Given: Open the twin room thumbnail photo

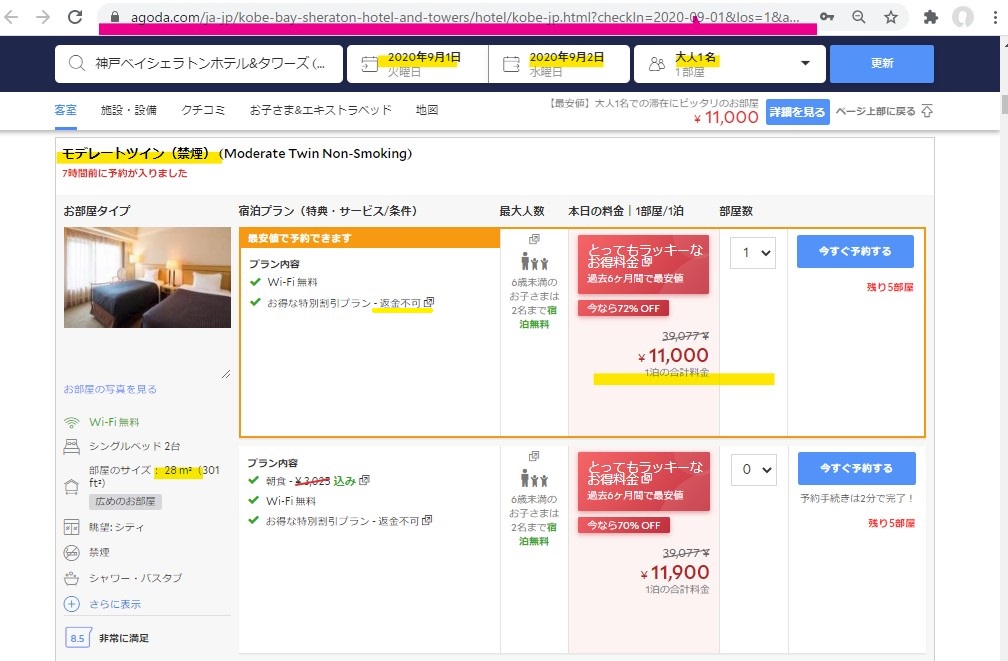Looking at the screenshot, I should coord(147,277).
